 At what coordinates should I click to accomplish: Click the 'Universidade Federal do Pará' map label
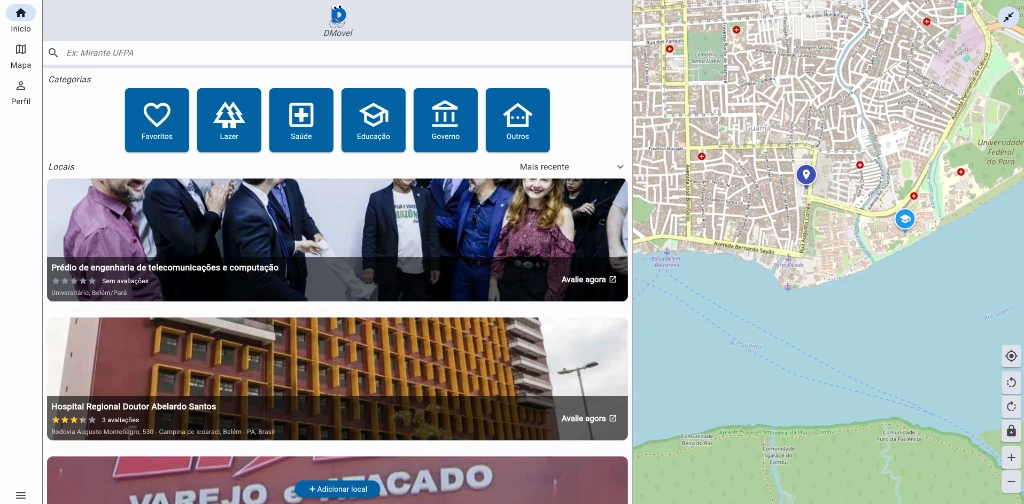(1000, 151)
